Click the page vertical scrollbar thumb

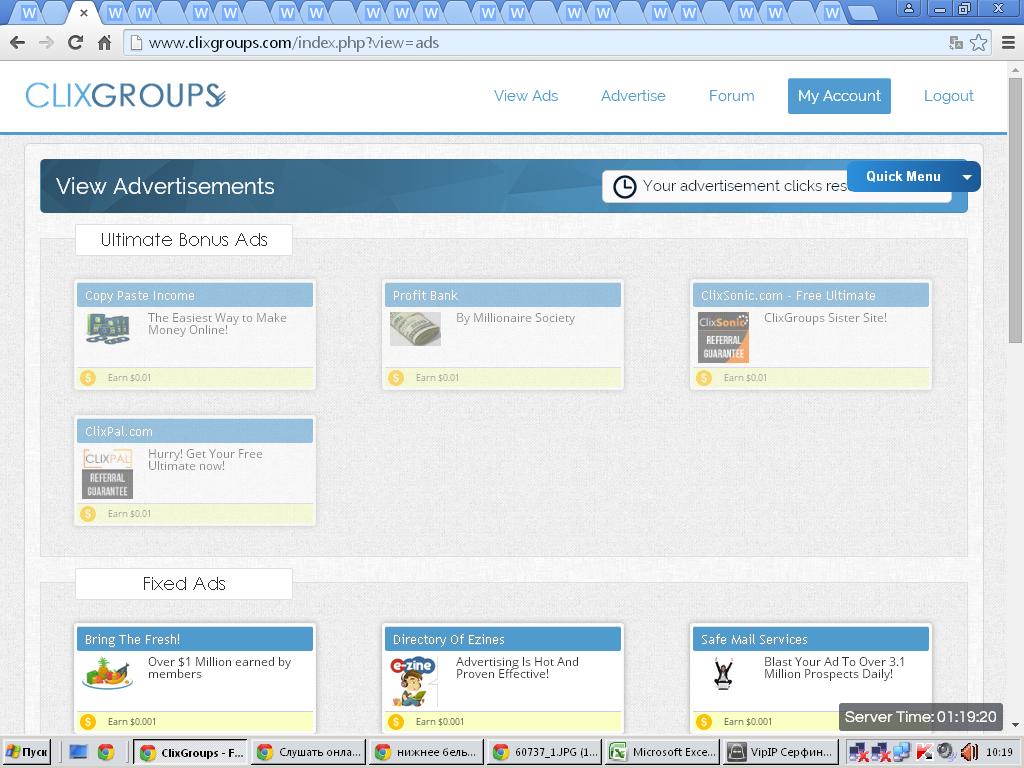click(1015, 209)
